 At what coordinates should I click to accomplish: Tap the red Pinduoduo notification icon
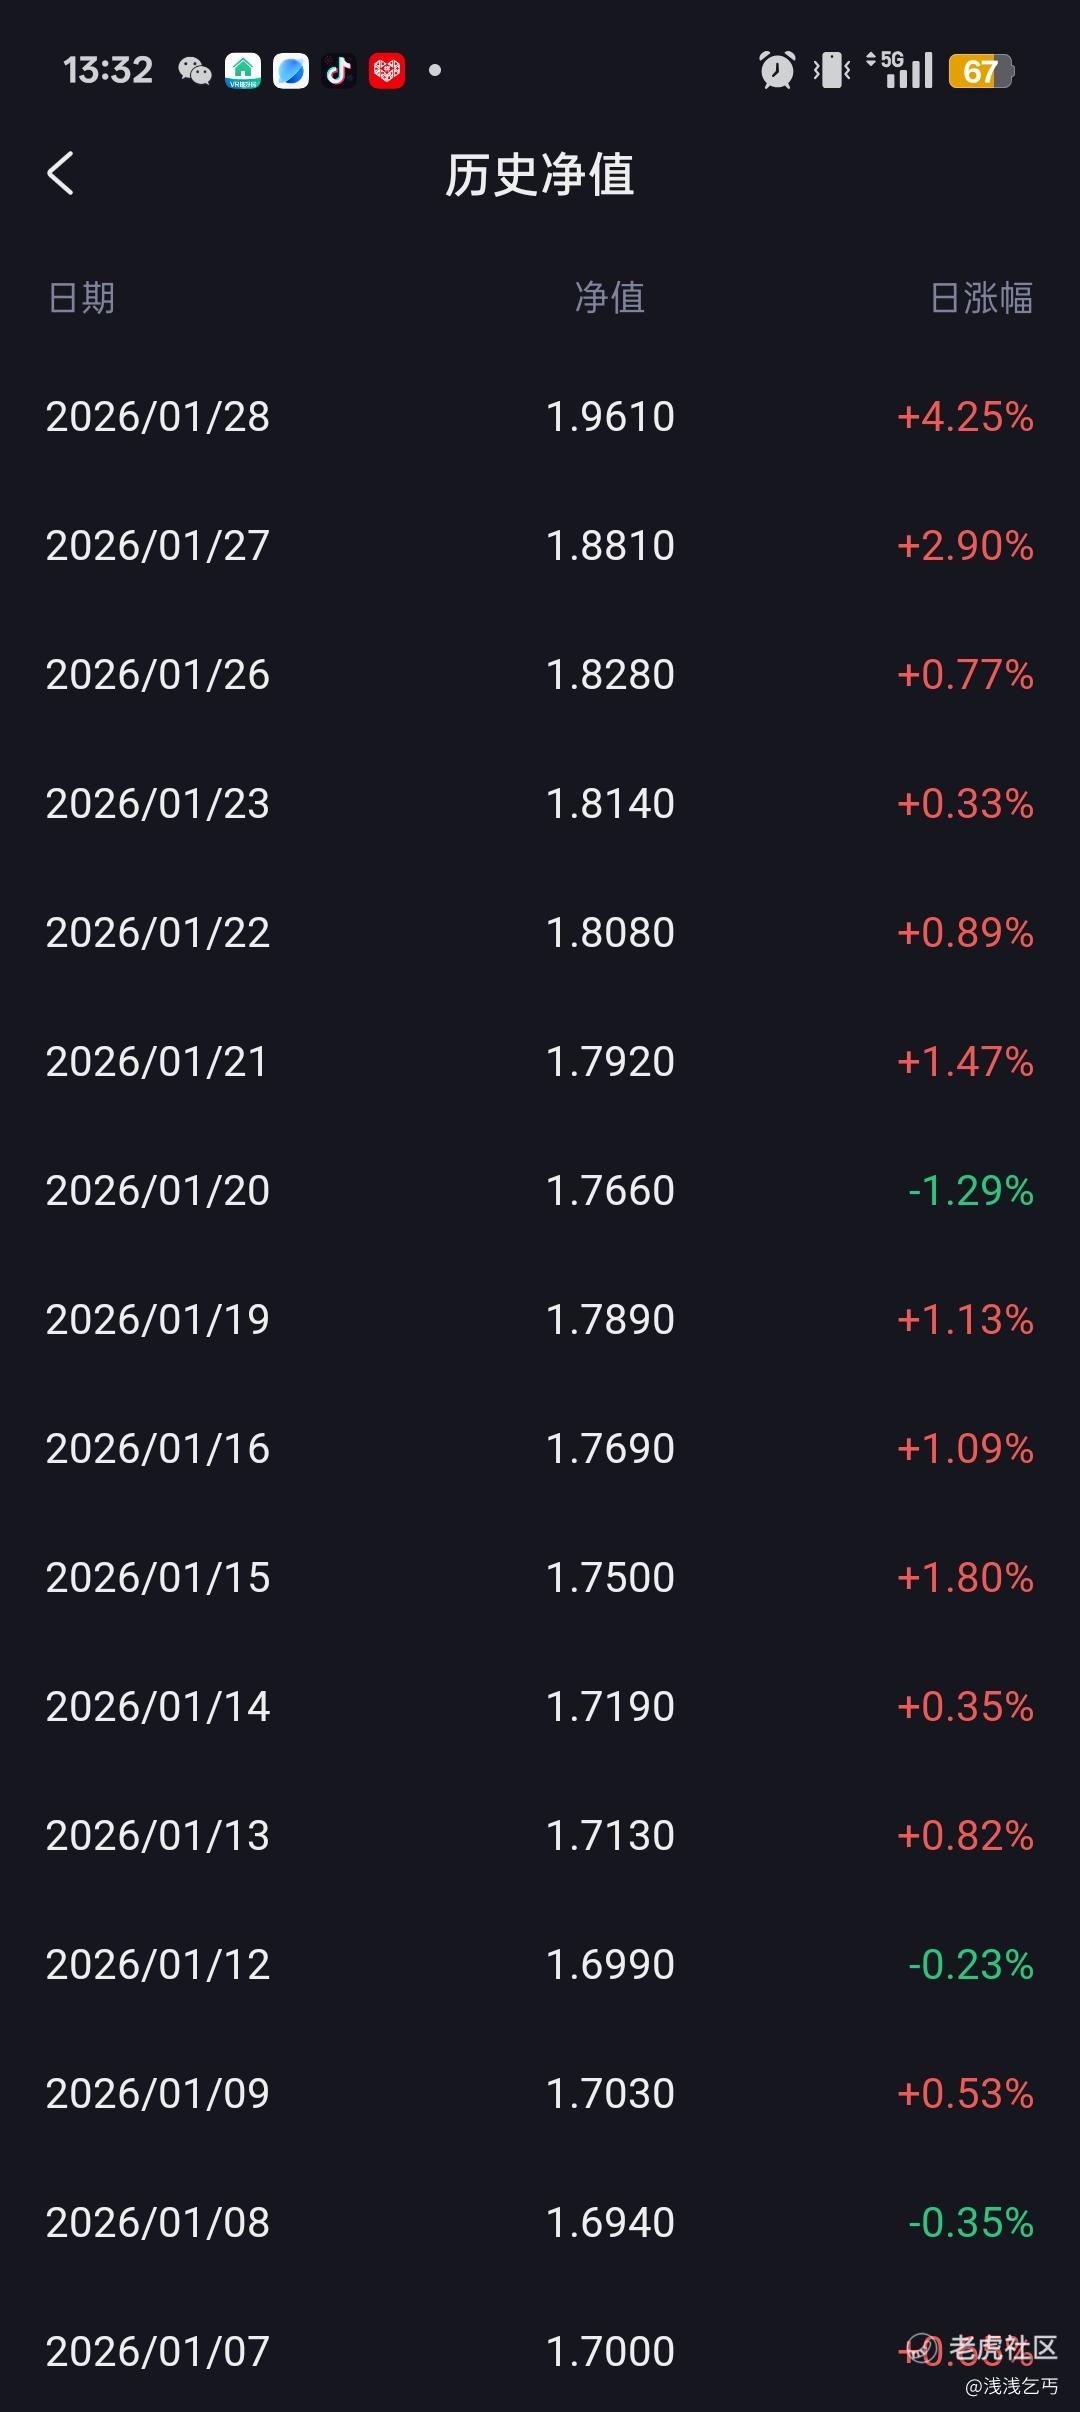click(x=387, y=71)
